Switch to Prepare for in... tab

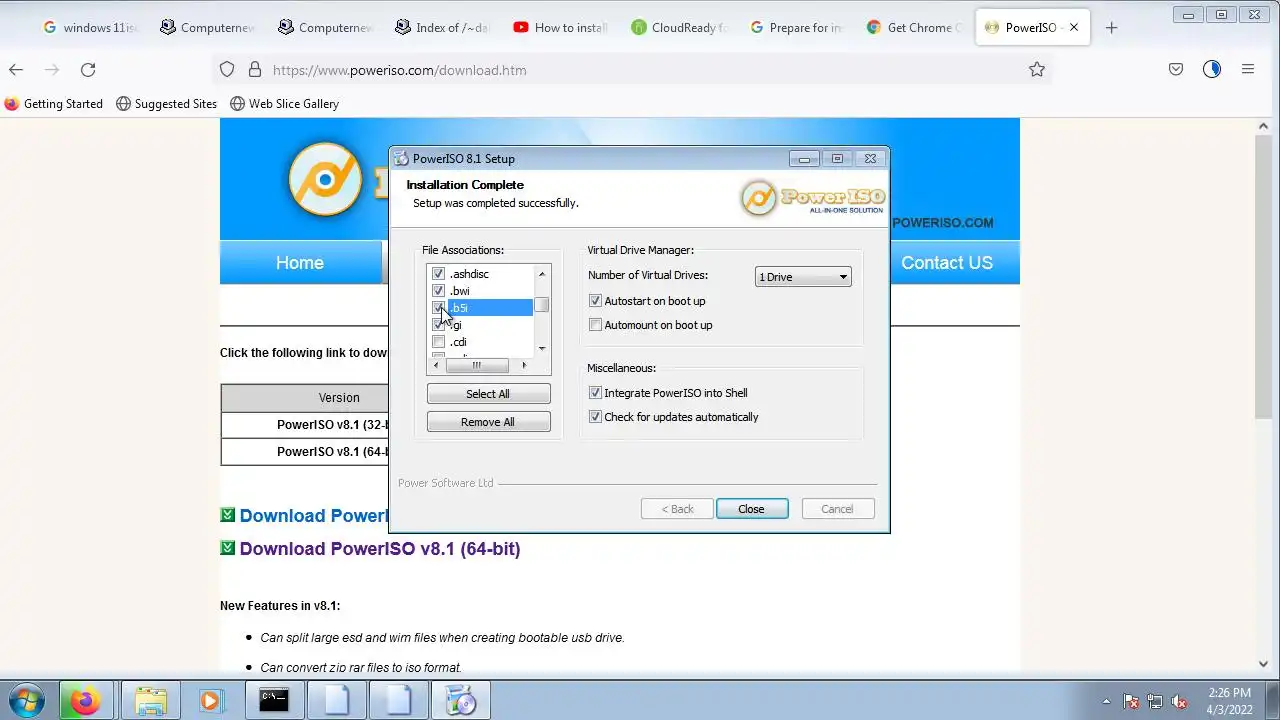[x=797, y=27]
